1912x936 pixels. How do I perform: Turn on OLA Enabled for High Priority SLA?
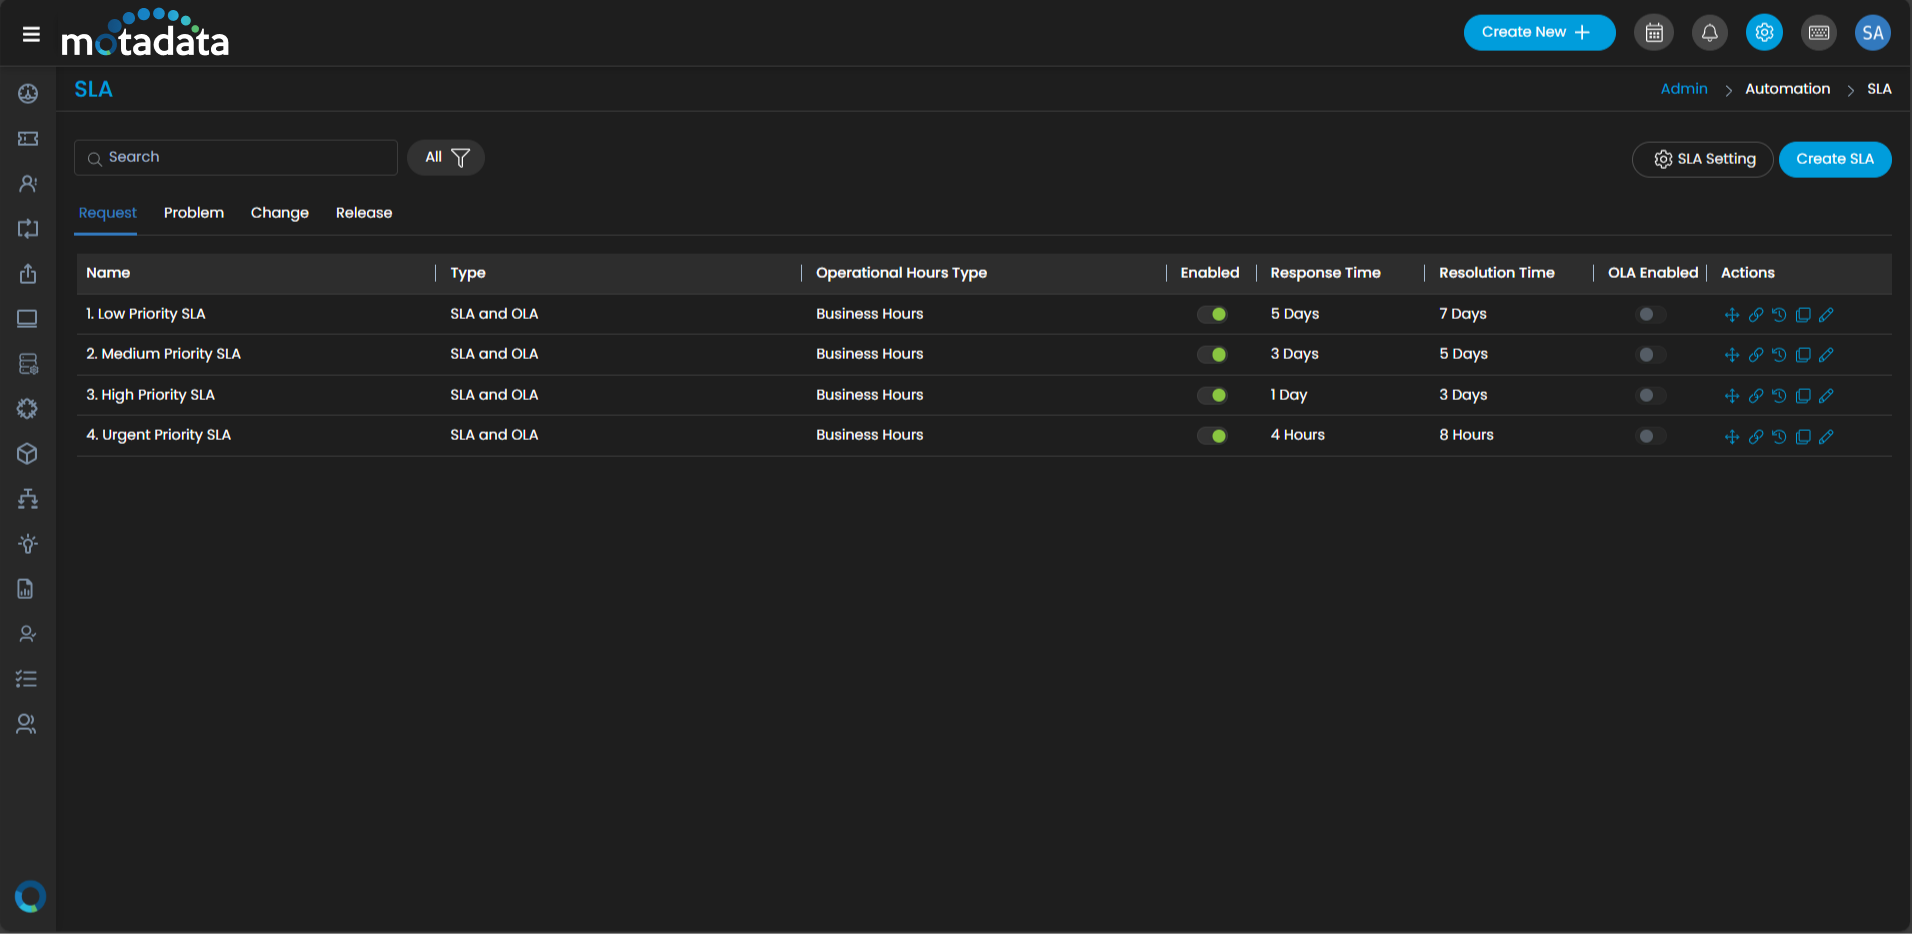click(x=1650, y=396)
